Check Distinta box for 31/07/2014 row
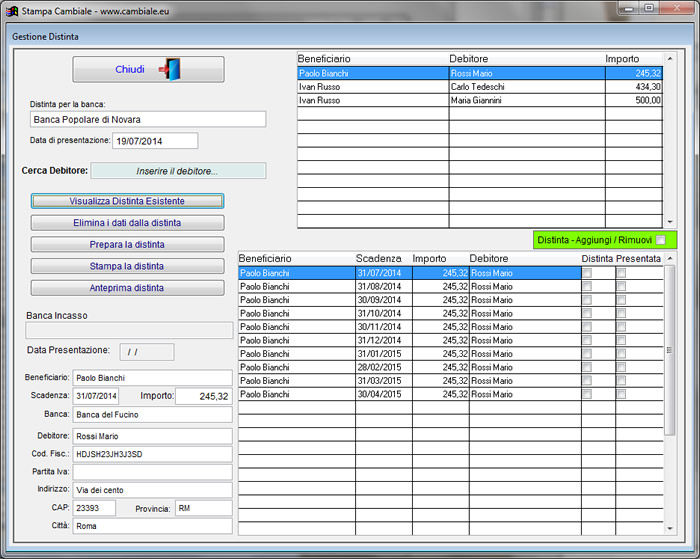 tap(587, 273)
